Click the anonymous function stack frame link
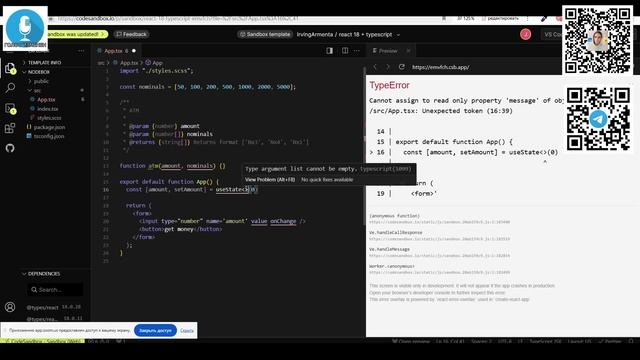Screen dimensions: 640x360 point(440,222)
